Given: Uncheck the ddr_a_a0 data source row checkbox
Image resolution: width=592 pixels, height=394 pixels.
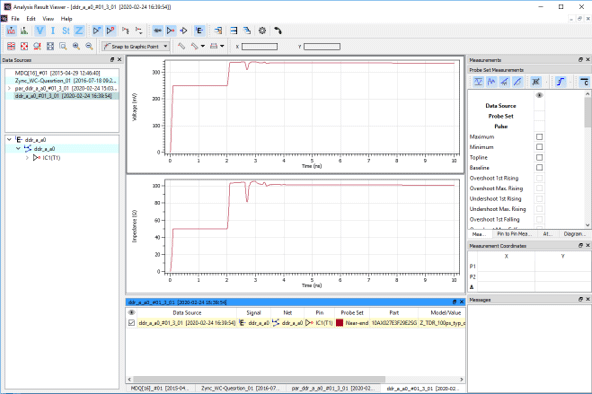Looking at the screenshot, I should click(x=131, y=323).
